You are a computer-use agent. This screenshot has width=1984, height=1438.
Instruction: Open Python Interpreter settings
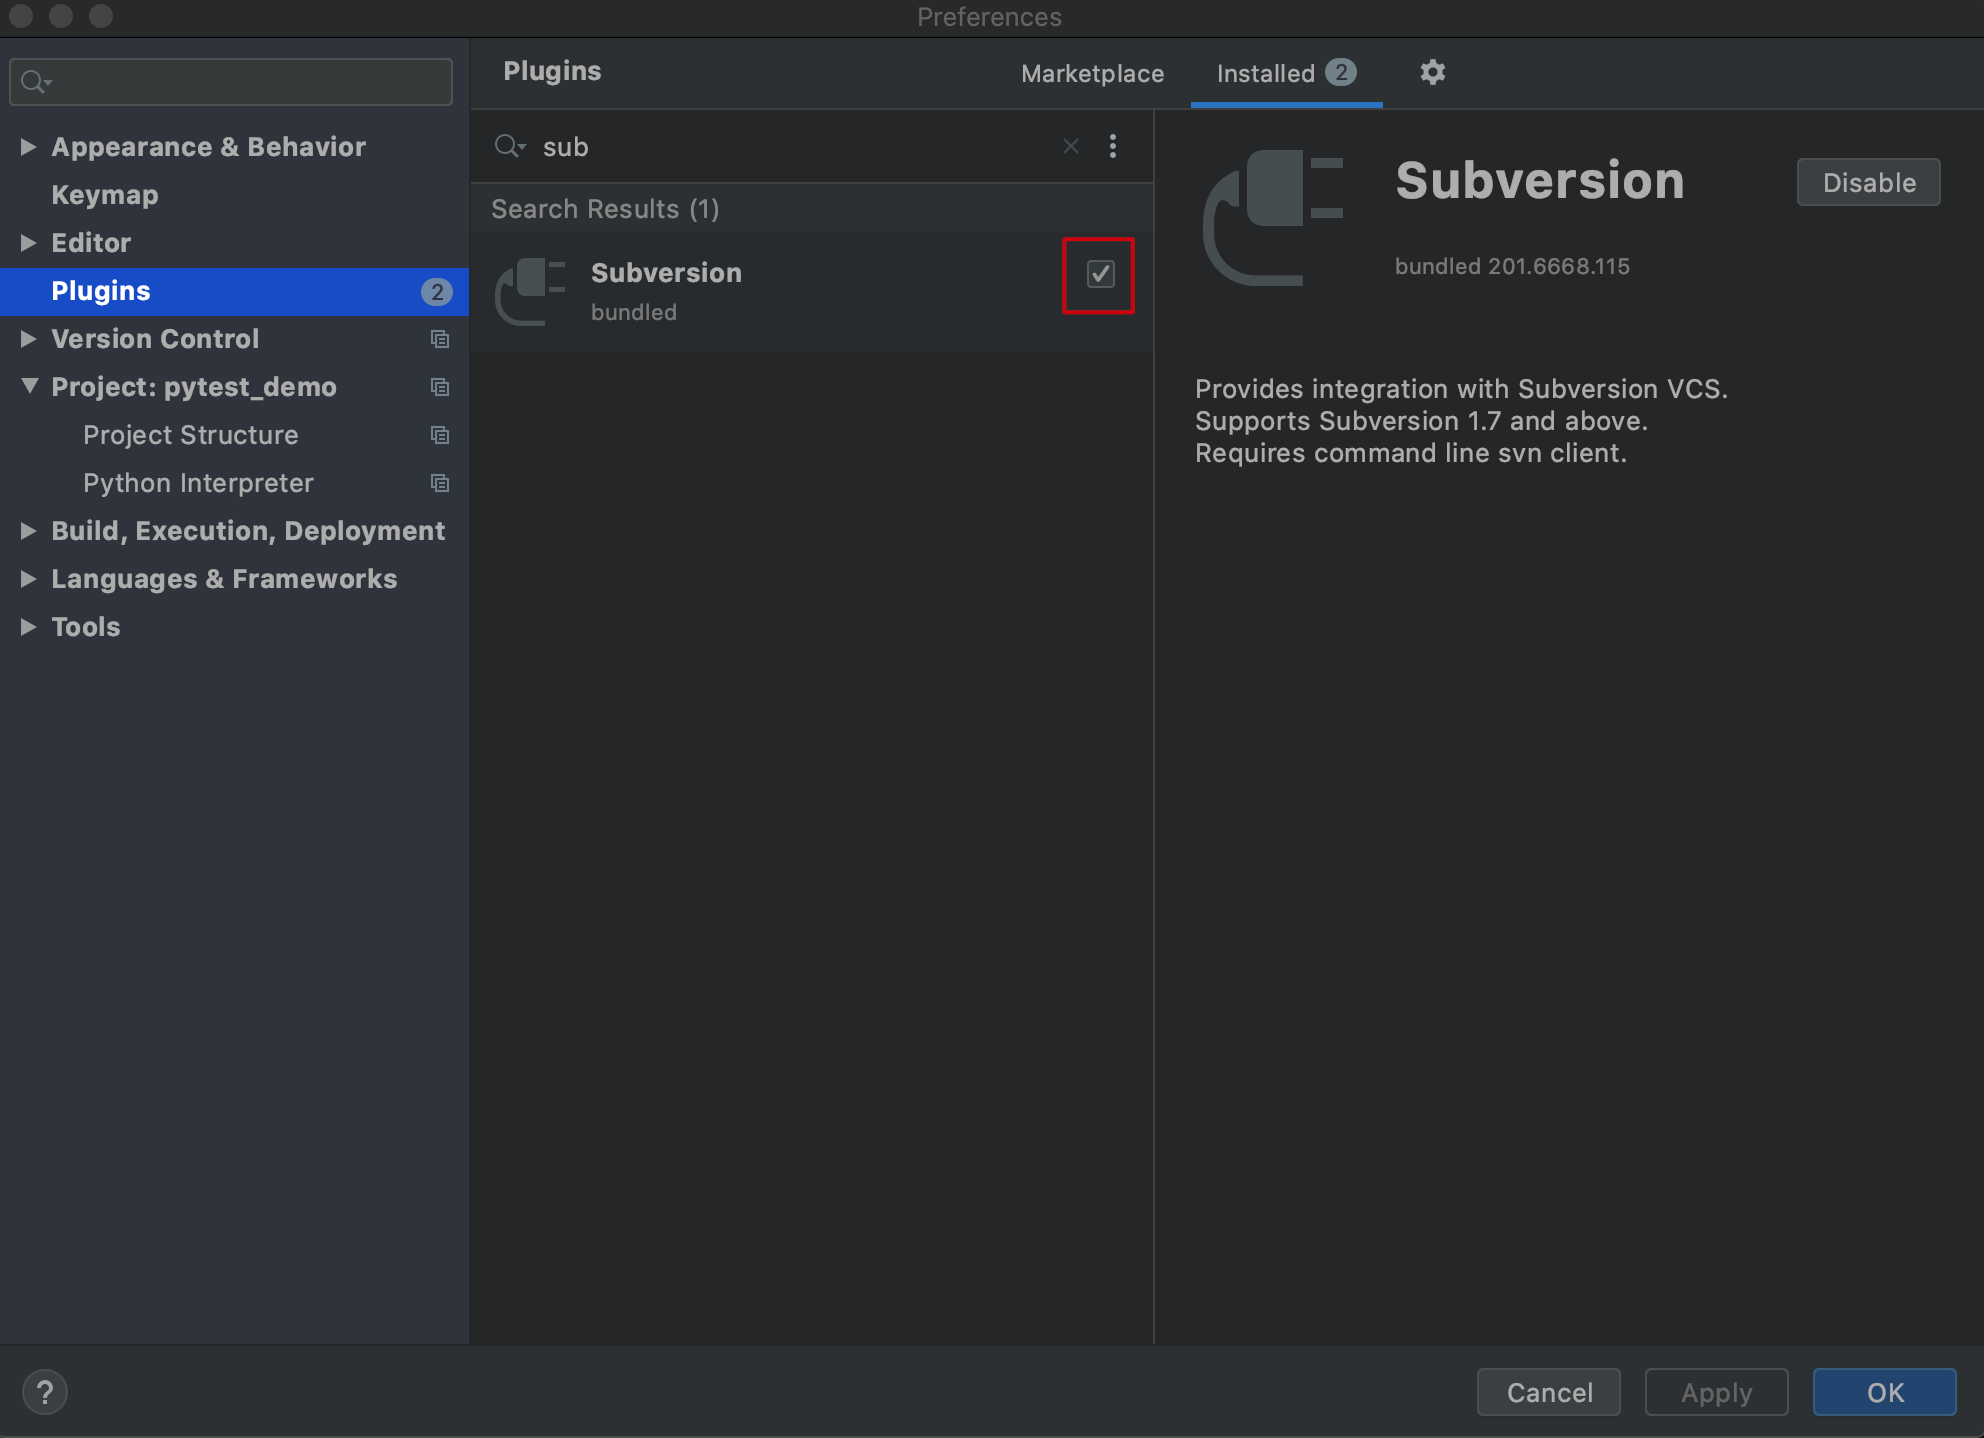(x=198, y=483)
